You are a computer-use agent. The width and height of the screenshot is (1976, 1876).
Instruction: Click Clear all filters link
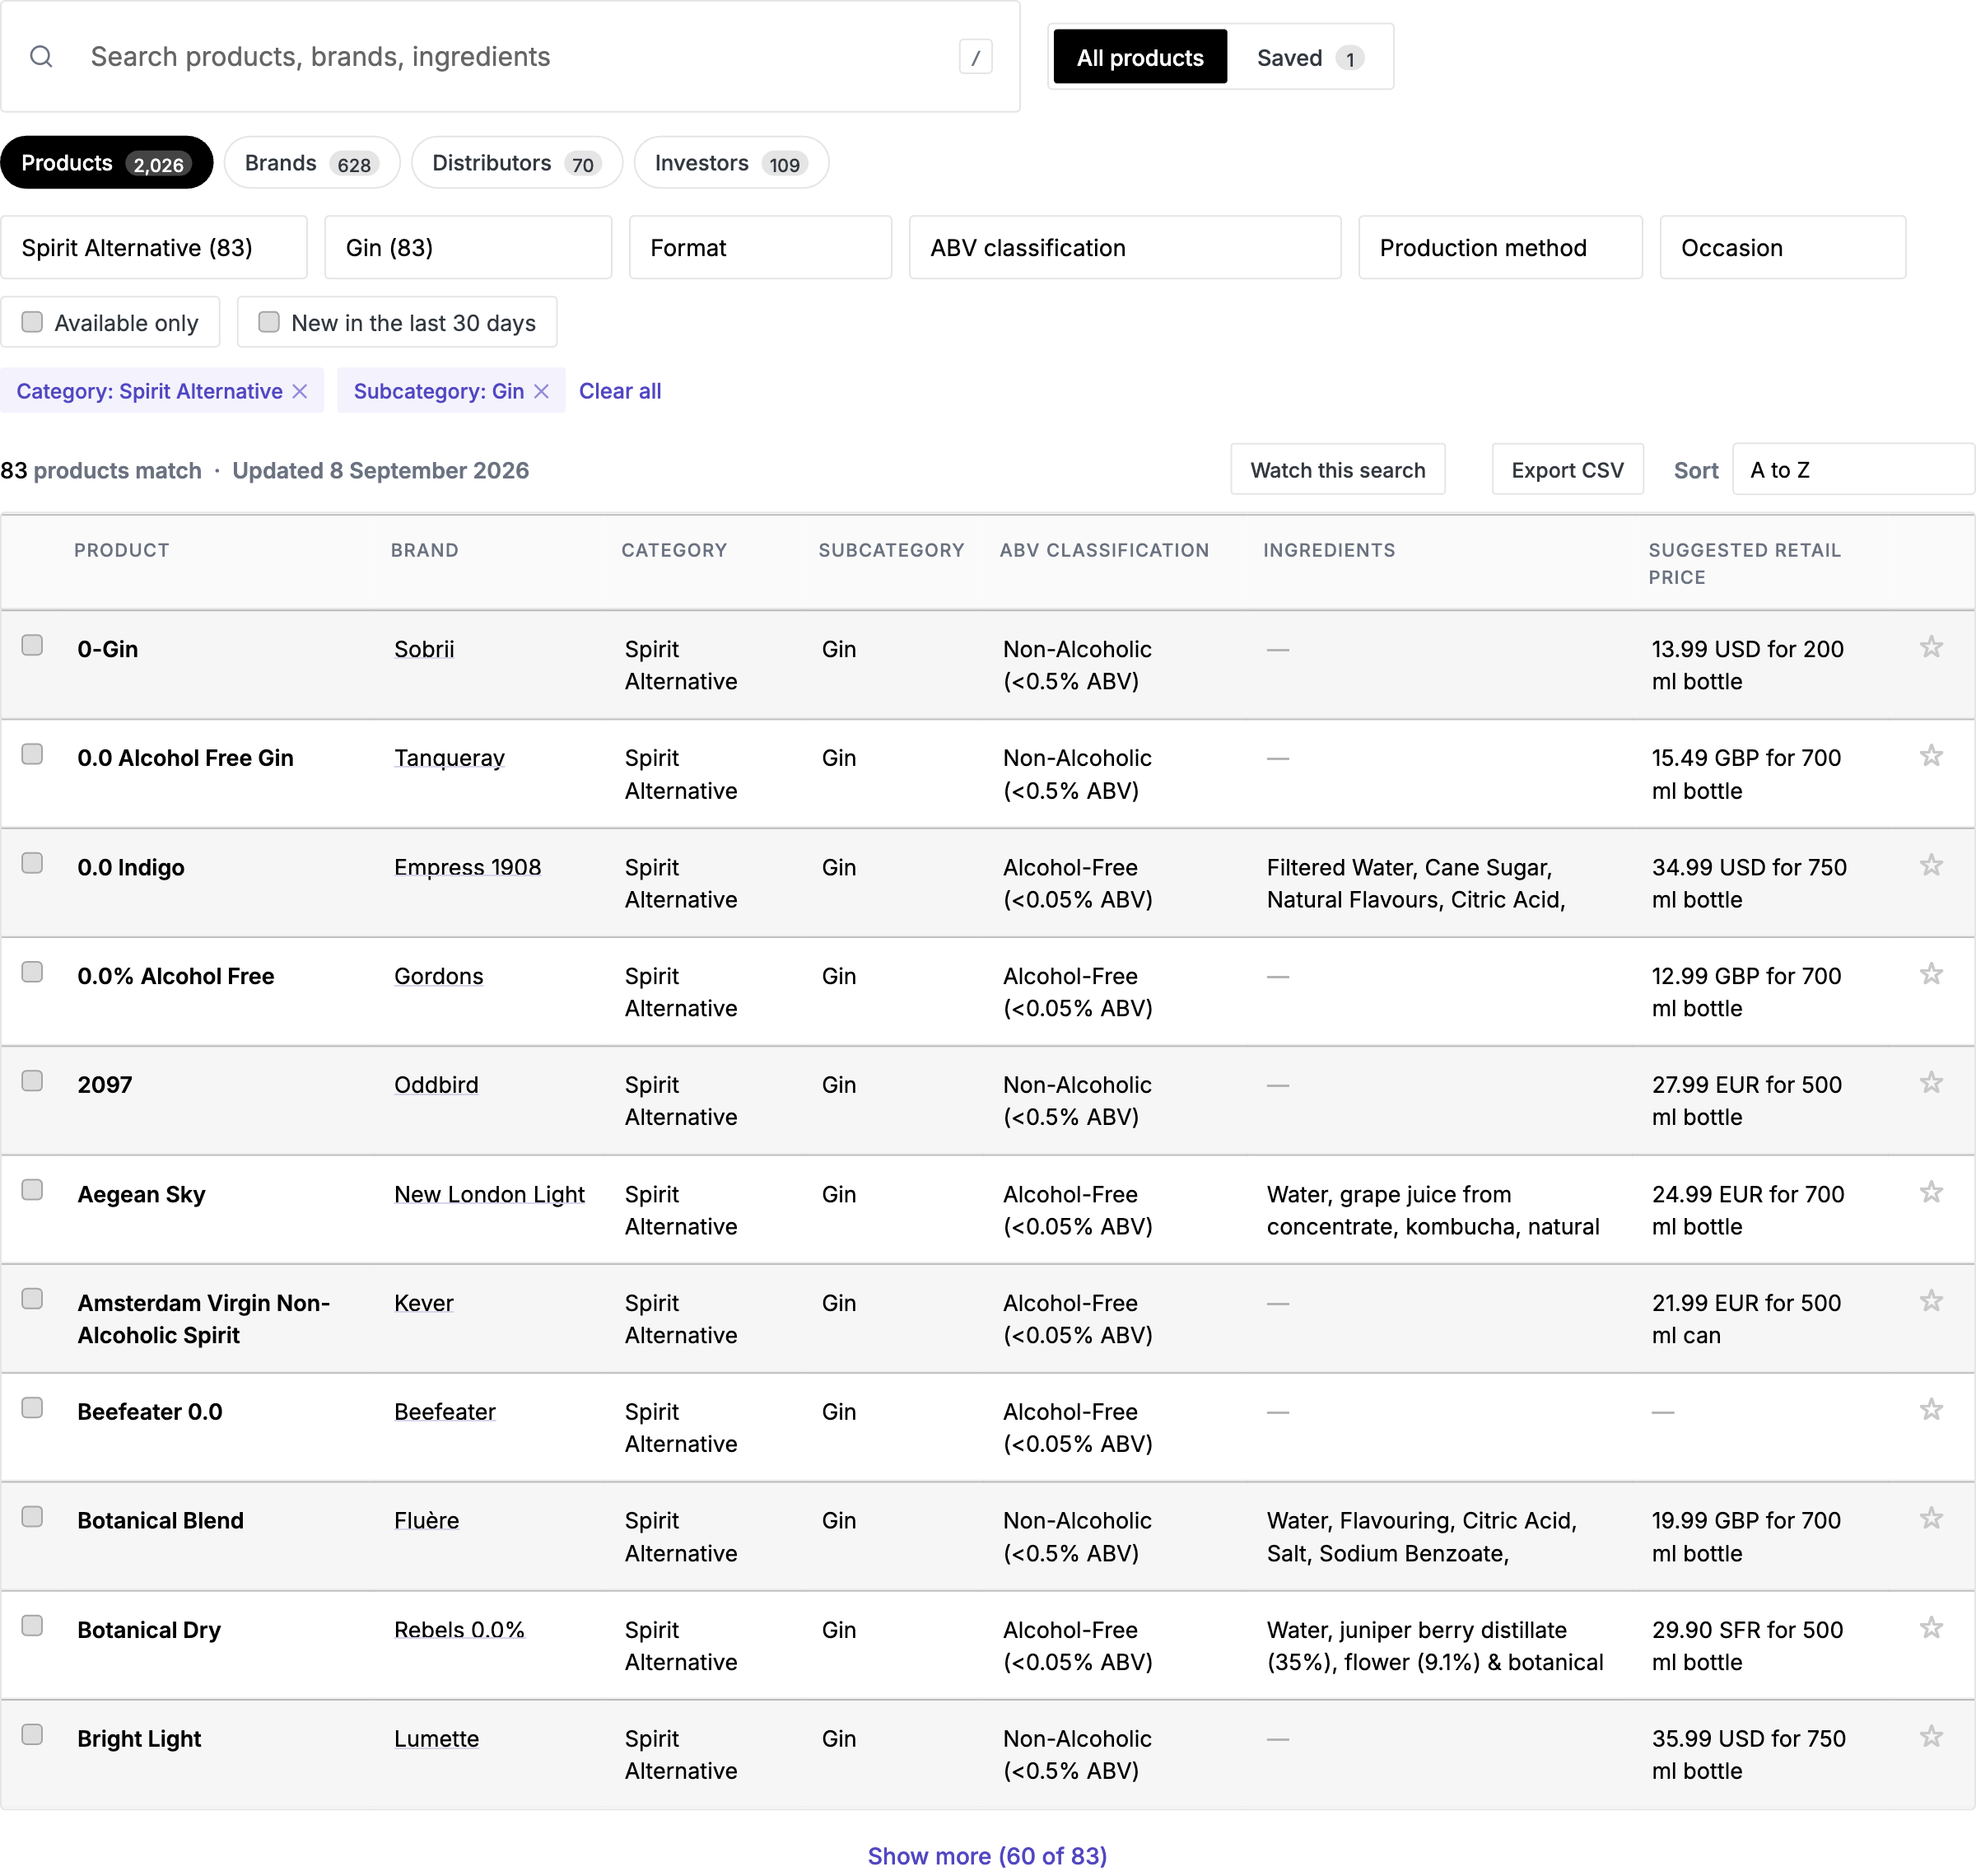[x=620, y=391]
